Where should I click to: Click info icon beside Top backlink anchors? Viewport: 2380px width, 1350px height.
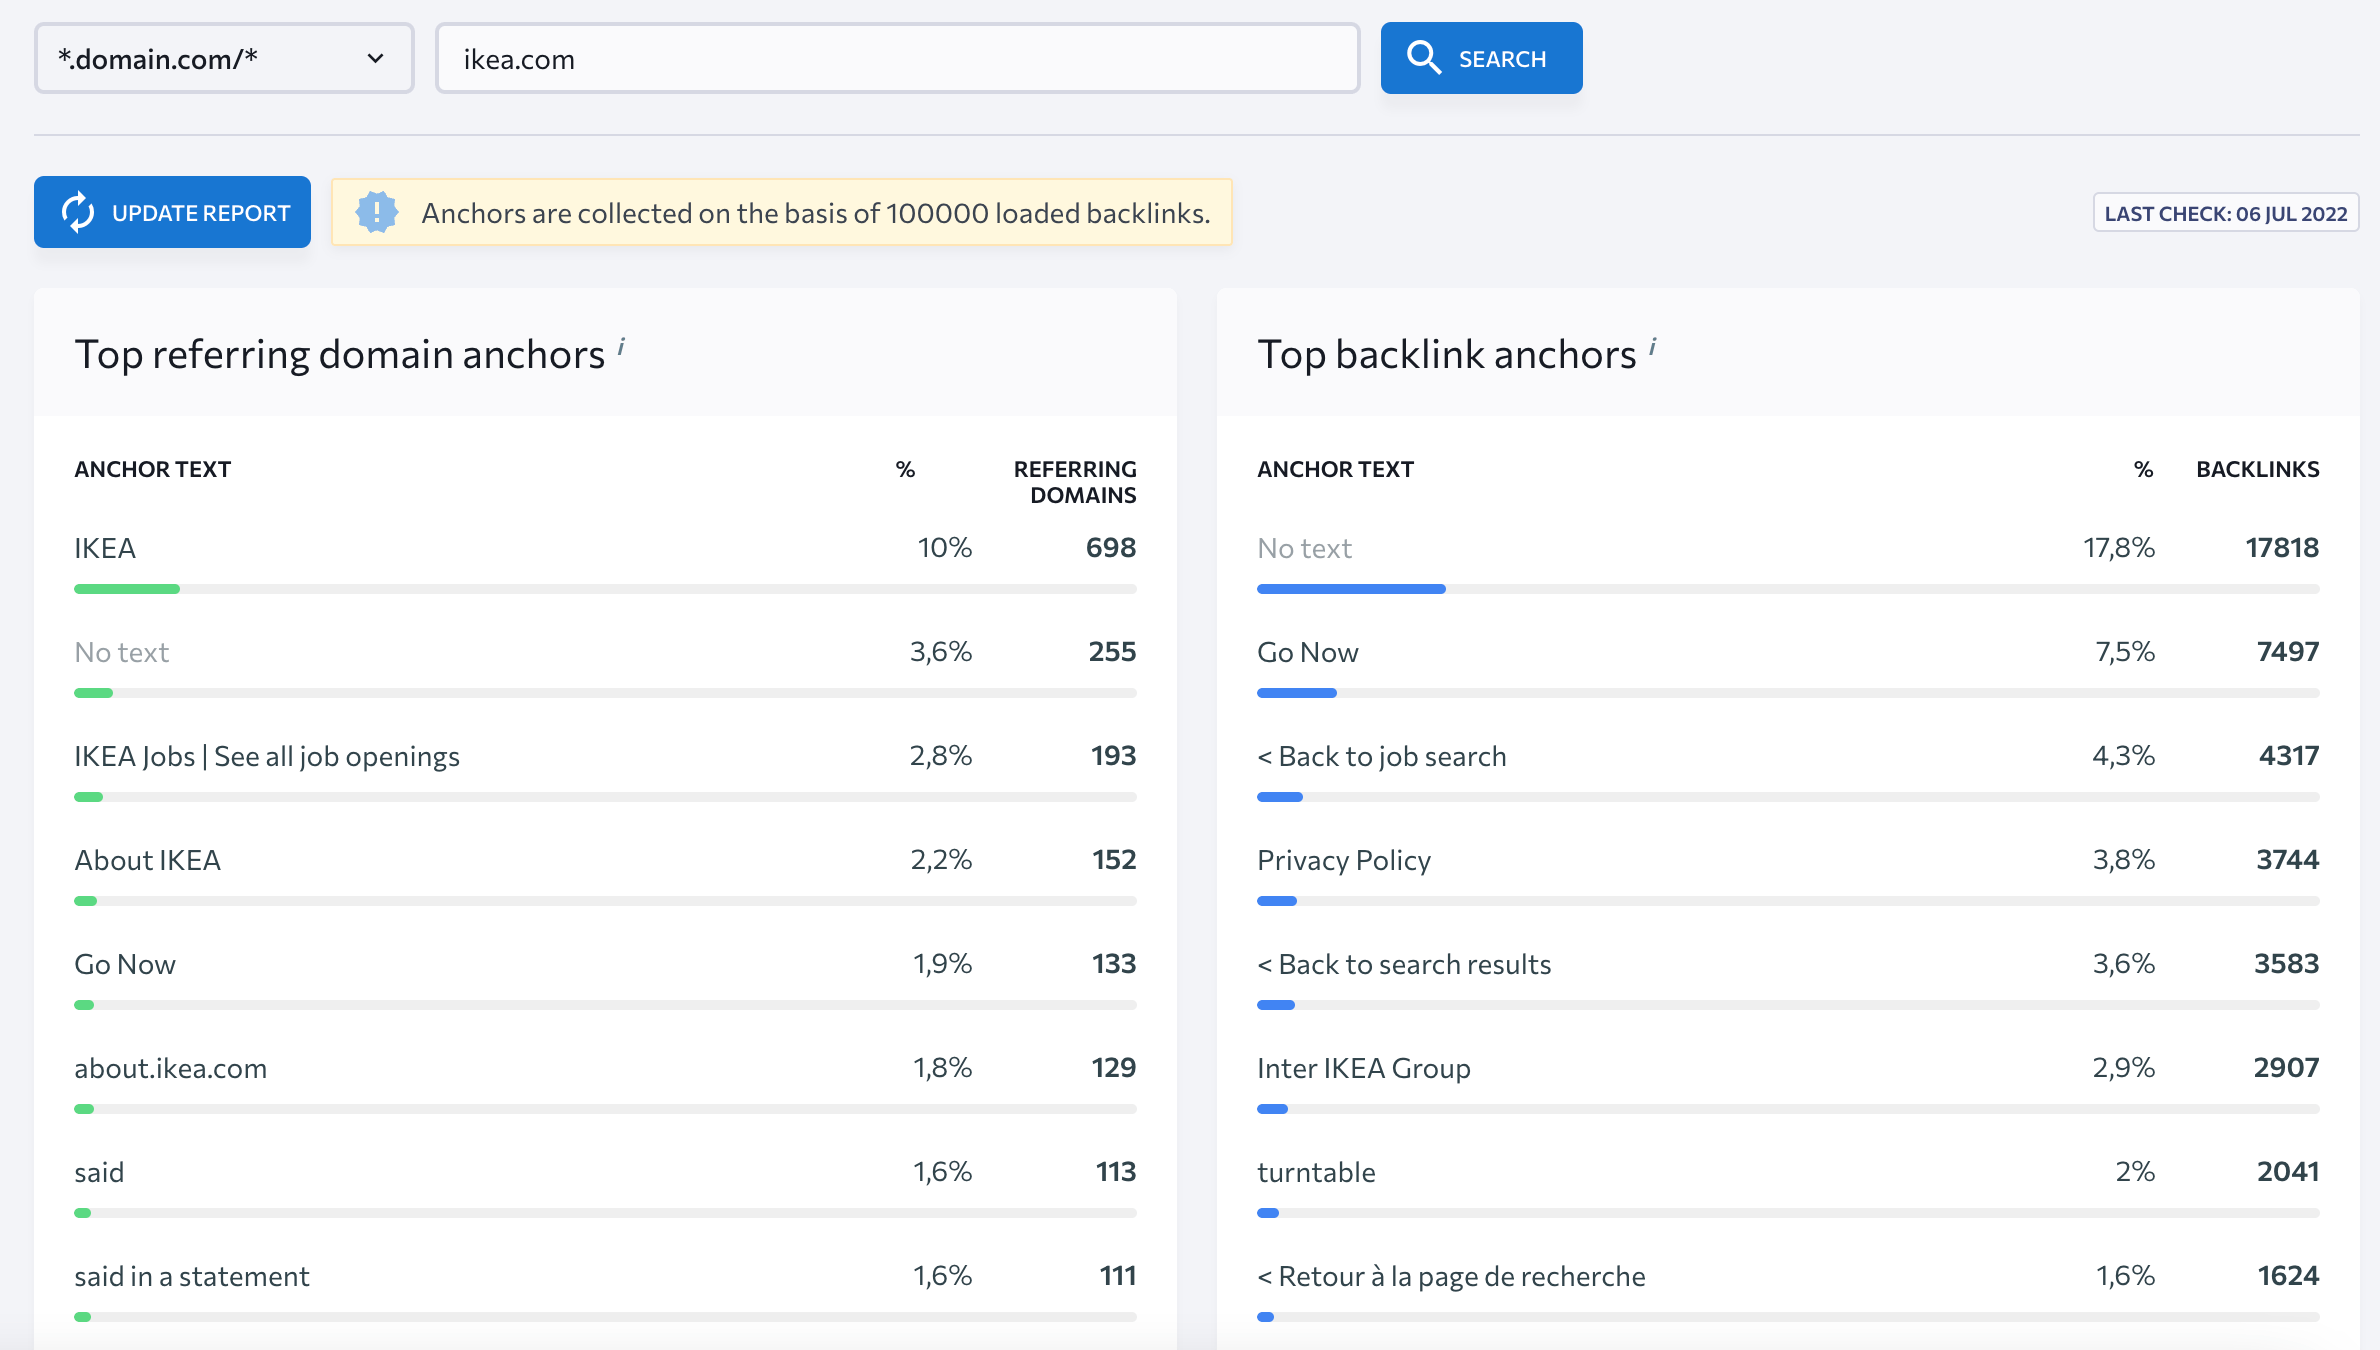pos(1653,346)
